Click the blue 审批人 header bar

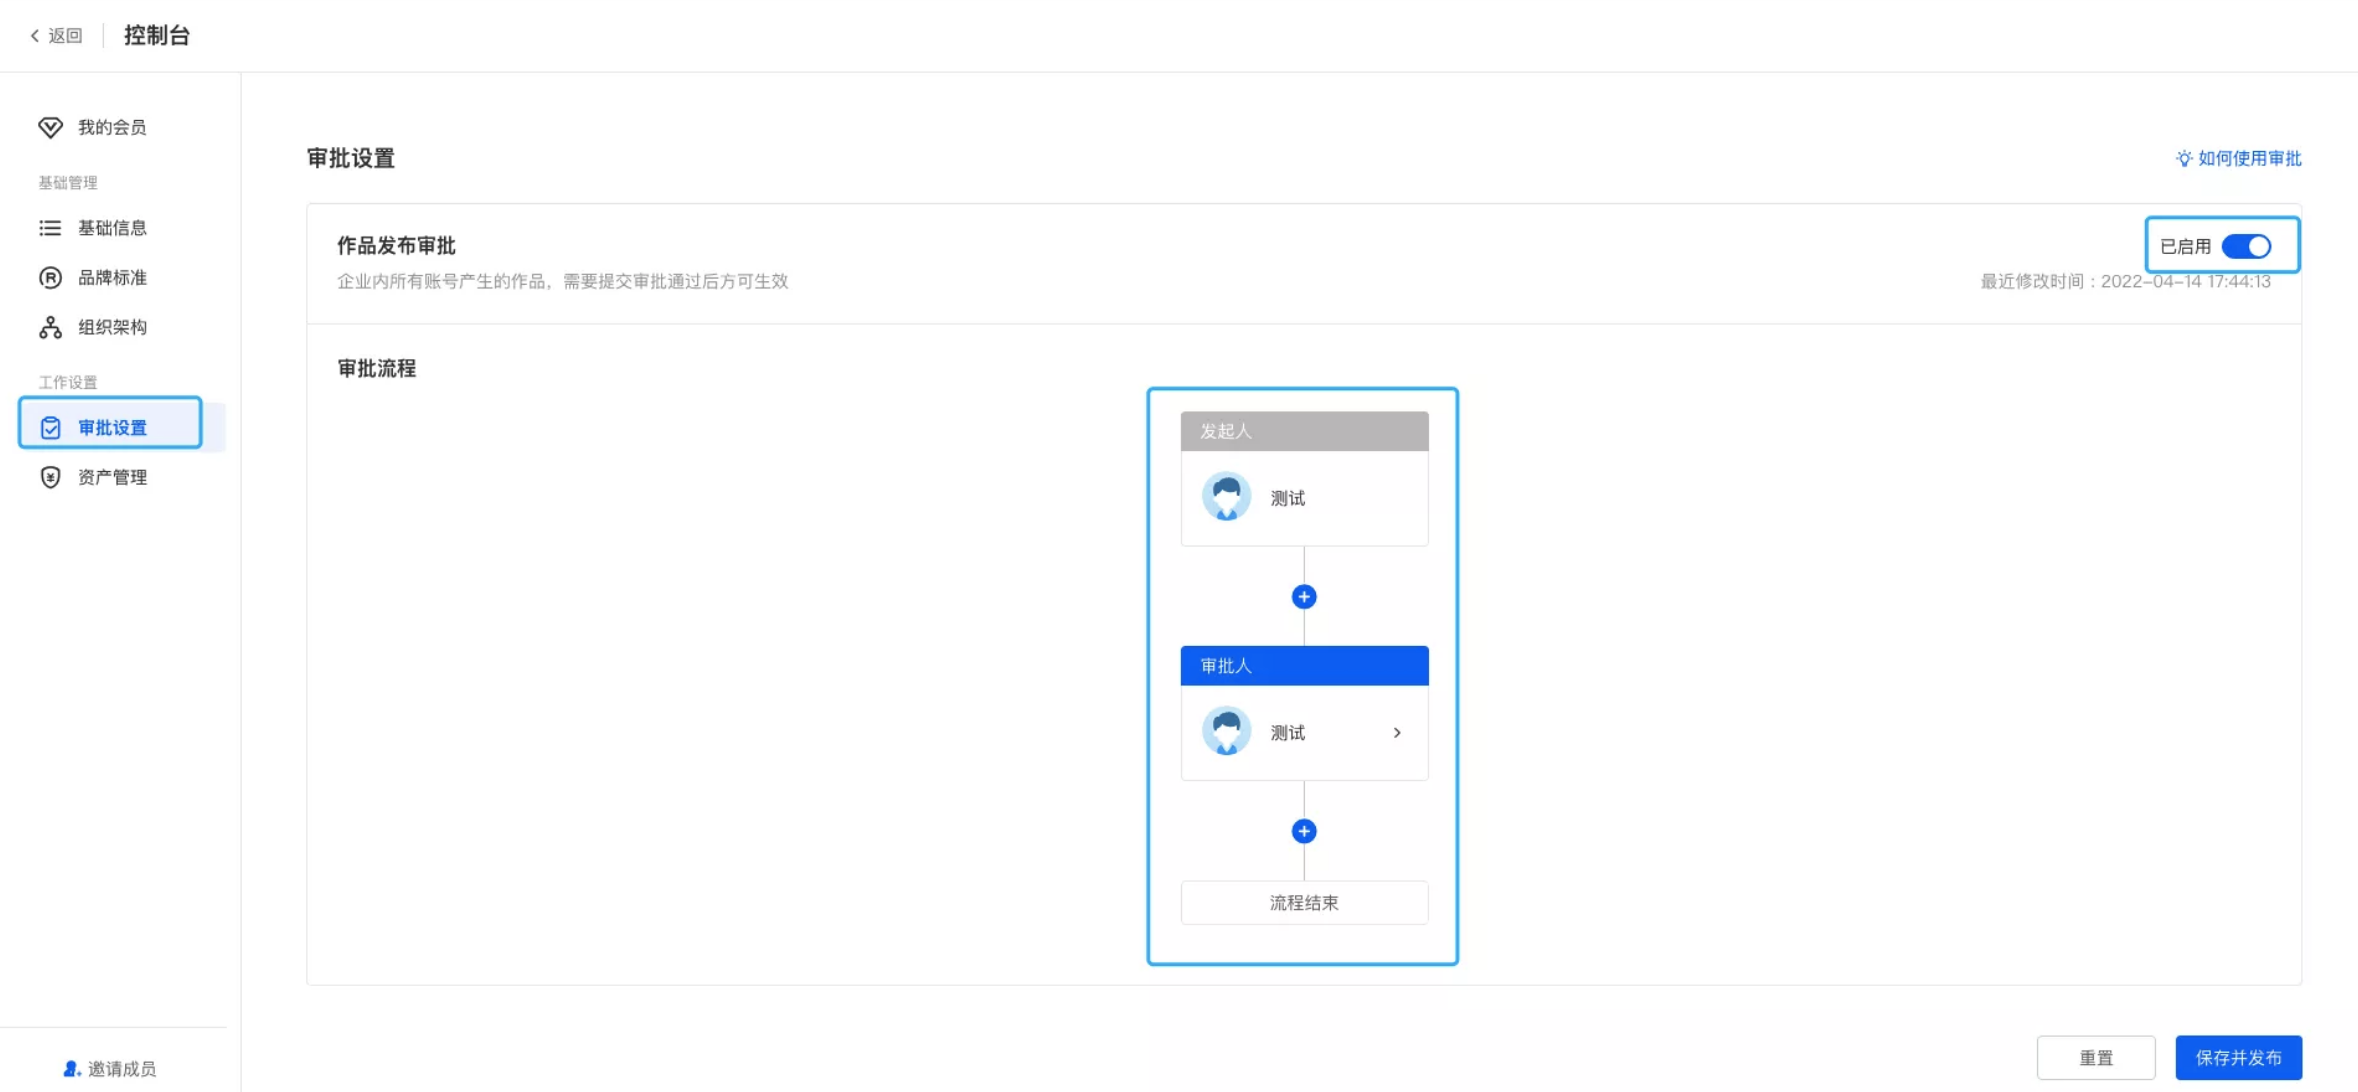[x=1303, y=666]
